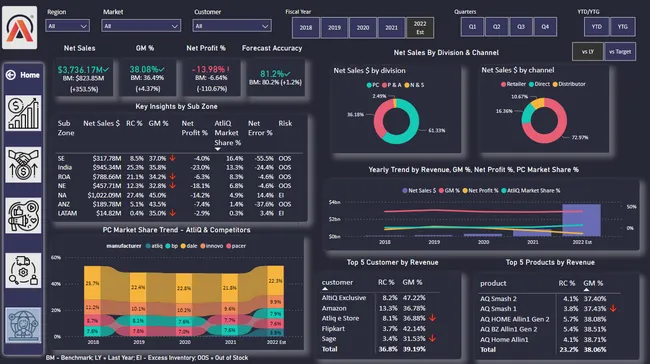Select fiscal year 2020

[363, 27]
